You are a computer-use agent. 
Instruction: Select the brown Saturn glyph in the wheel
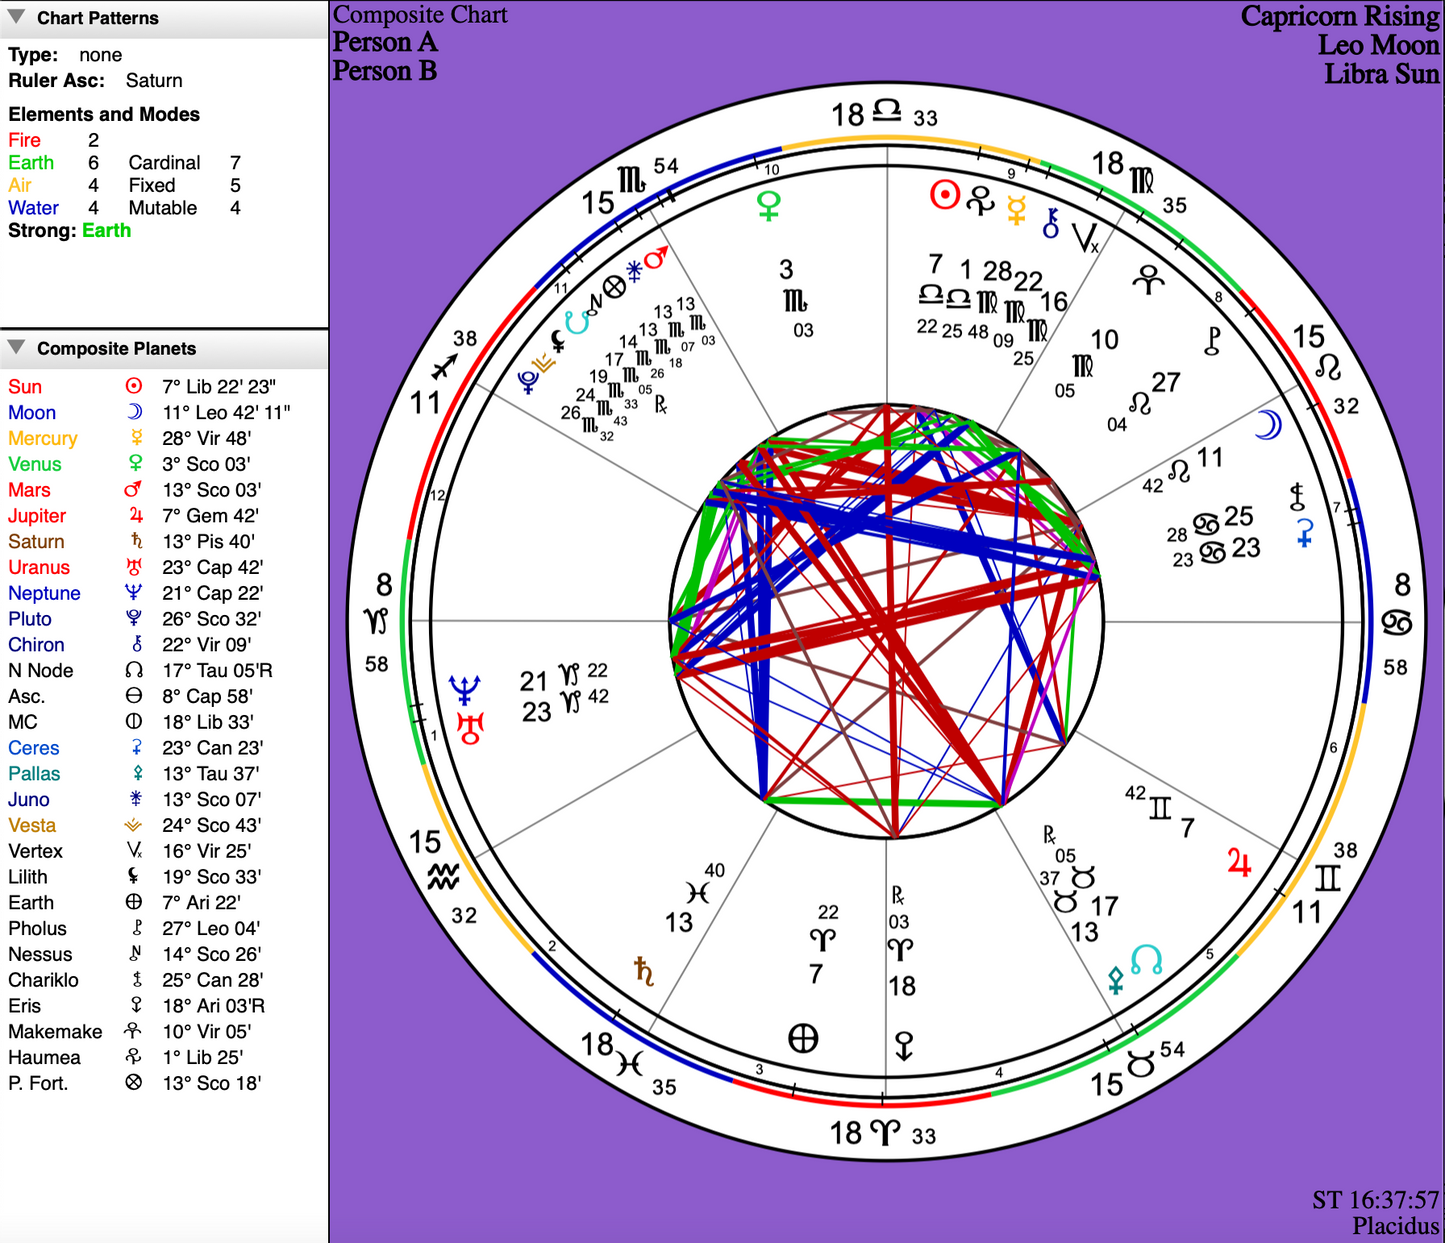[x=645, y=970]
